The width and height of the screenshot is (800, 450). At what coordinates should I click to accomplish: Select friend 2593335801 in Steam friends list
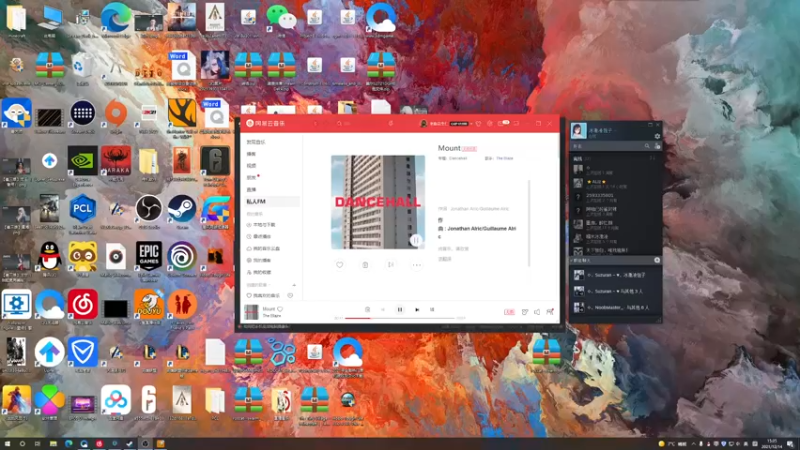(x=615, y=197)
